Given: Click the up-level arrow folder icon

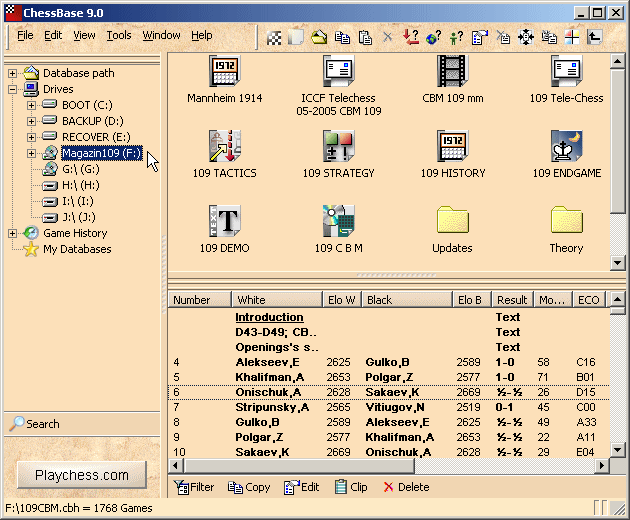Looking at the screenshot, I should (594, 38).
